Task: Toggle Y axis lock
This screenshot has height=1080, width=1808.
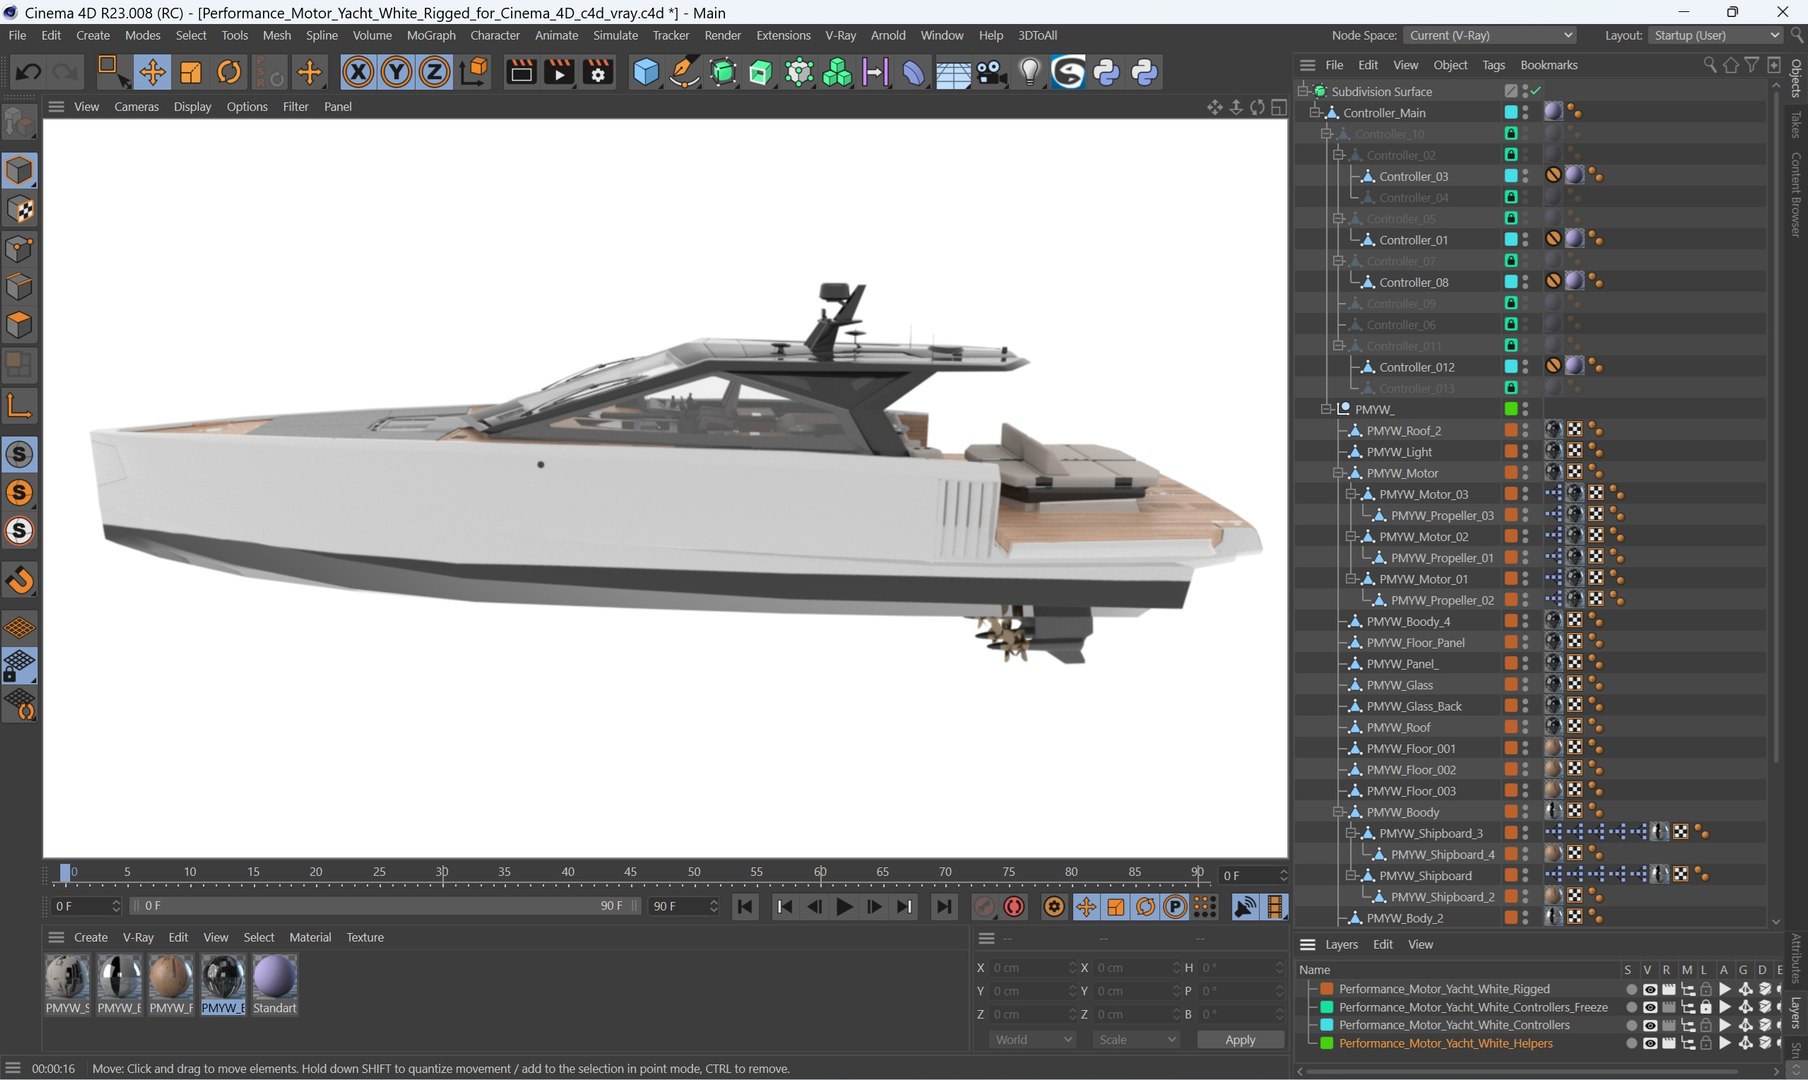Action: click(396, 72)
